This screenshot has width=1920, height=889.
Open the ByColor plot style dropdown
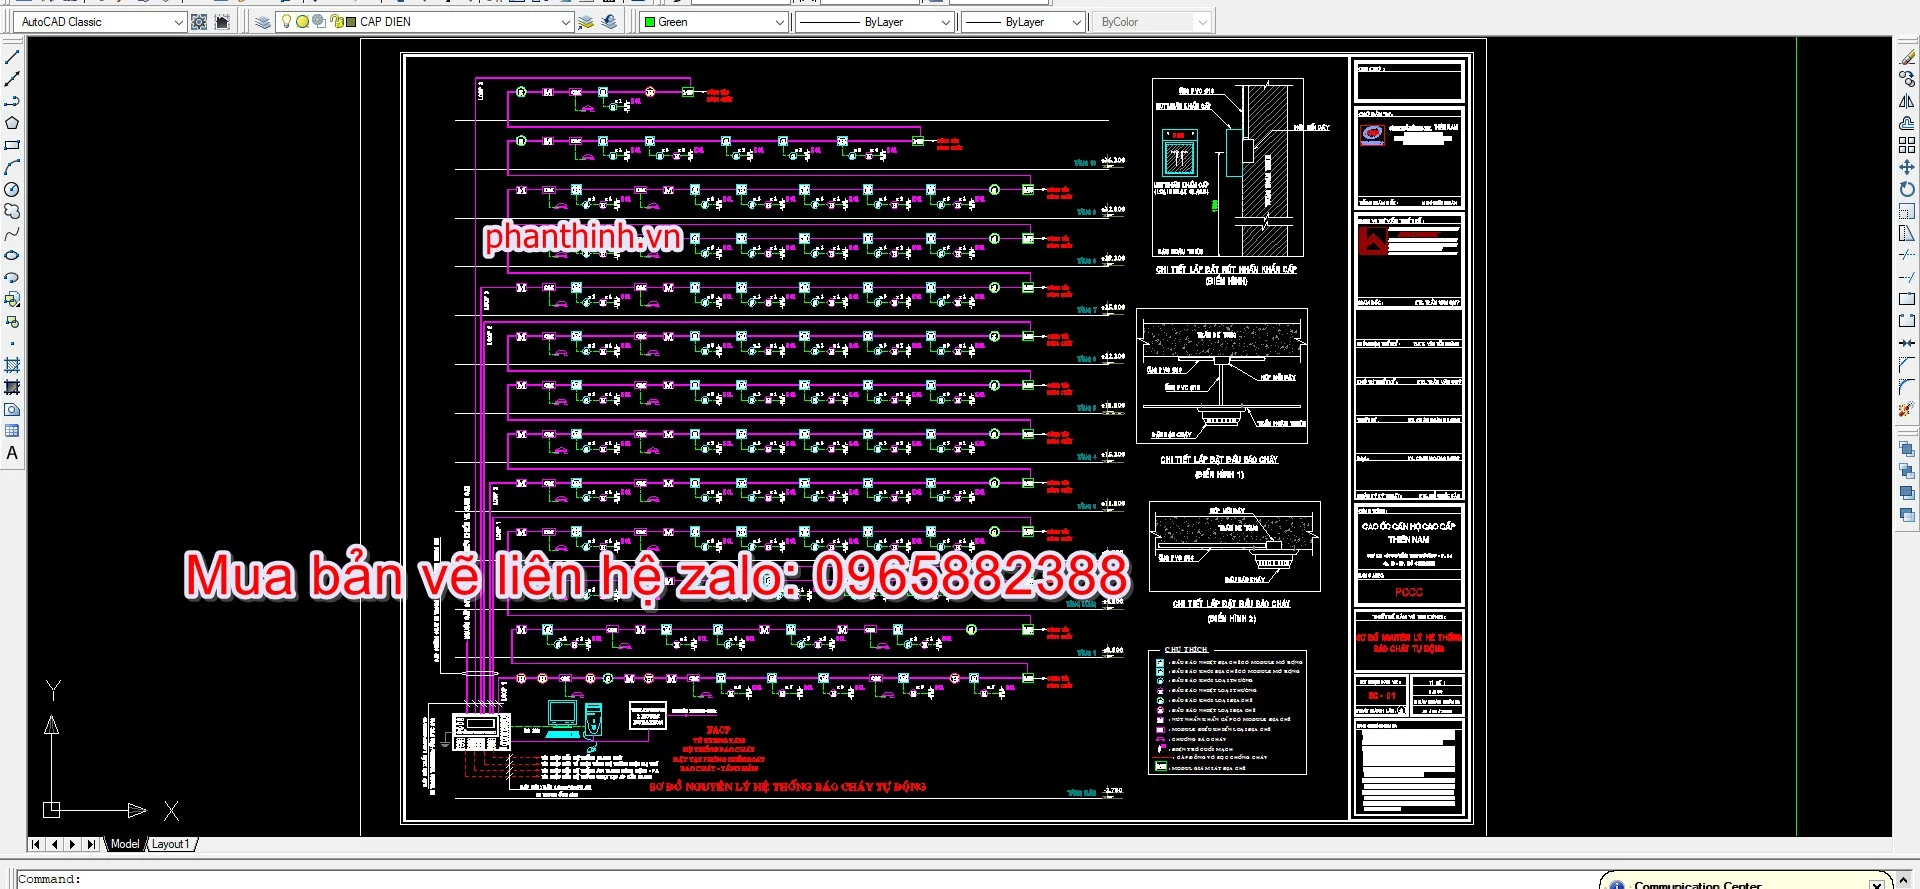[x=1202, y=22]
